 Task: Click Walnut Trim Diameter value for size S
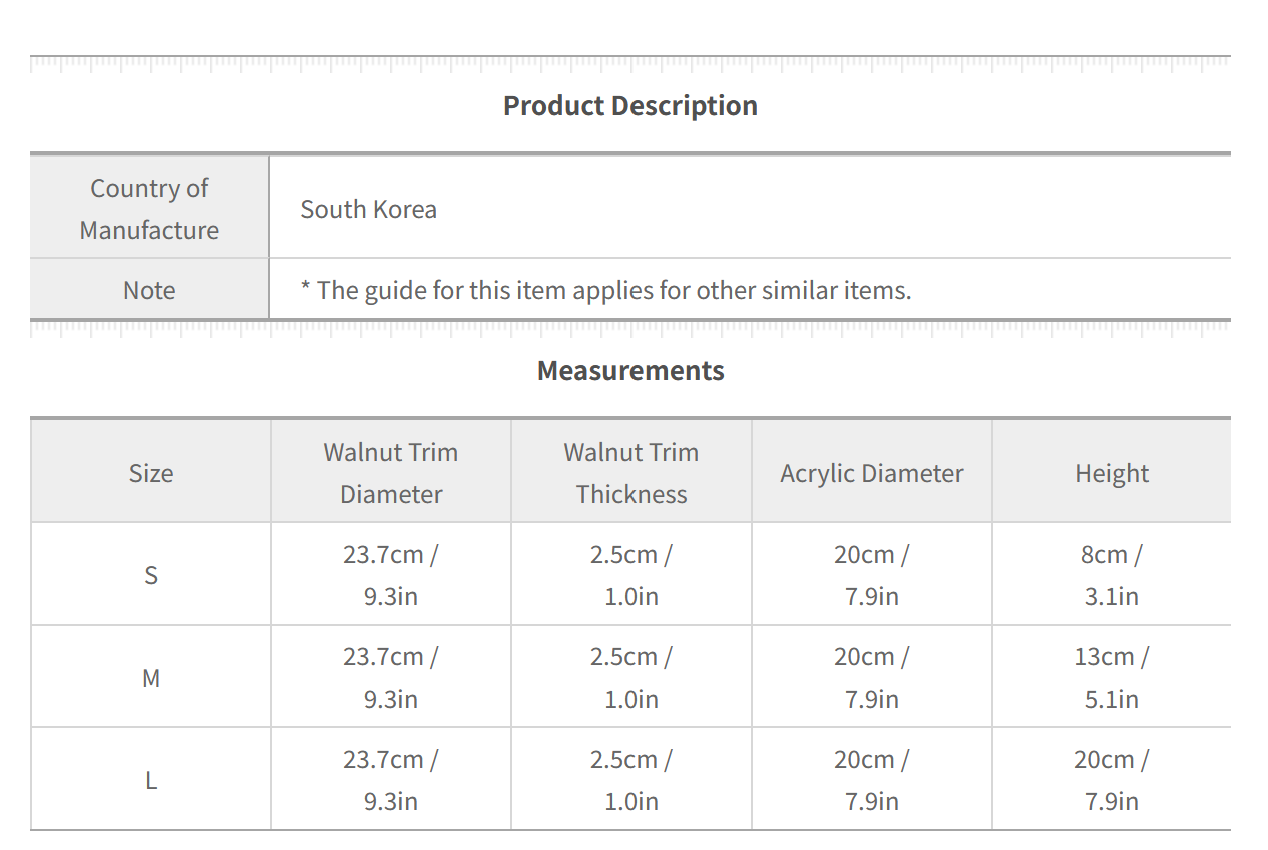[391, 575]
